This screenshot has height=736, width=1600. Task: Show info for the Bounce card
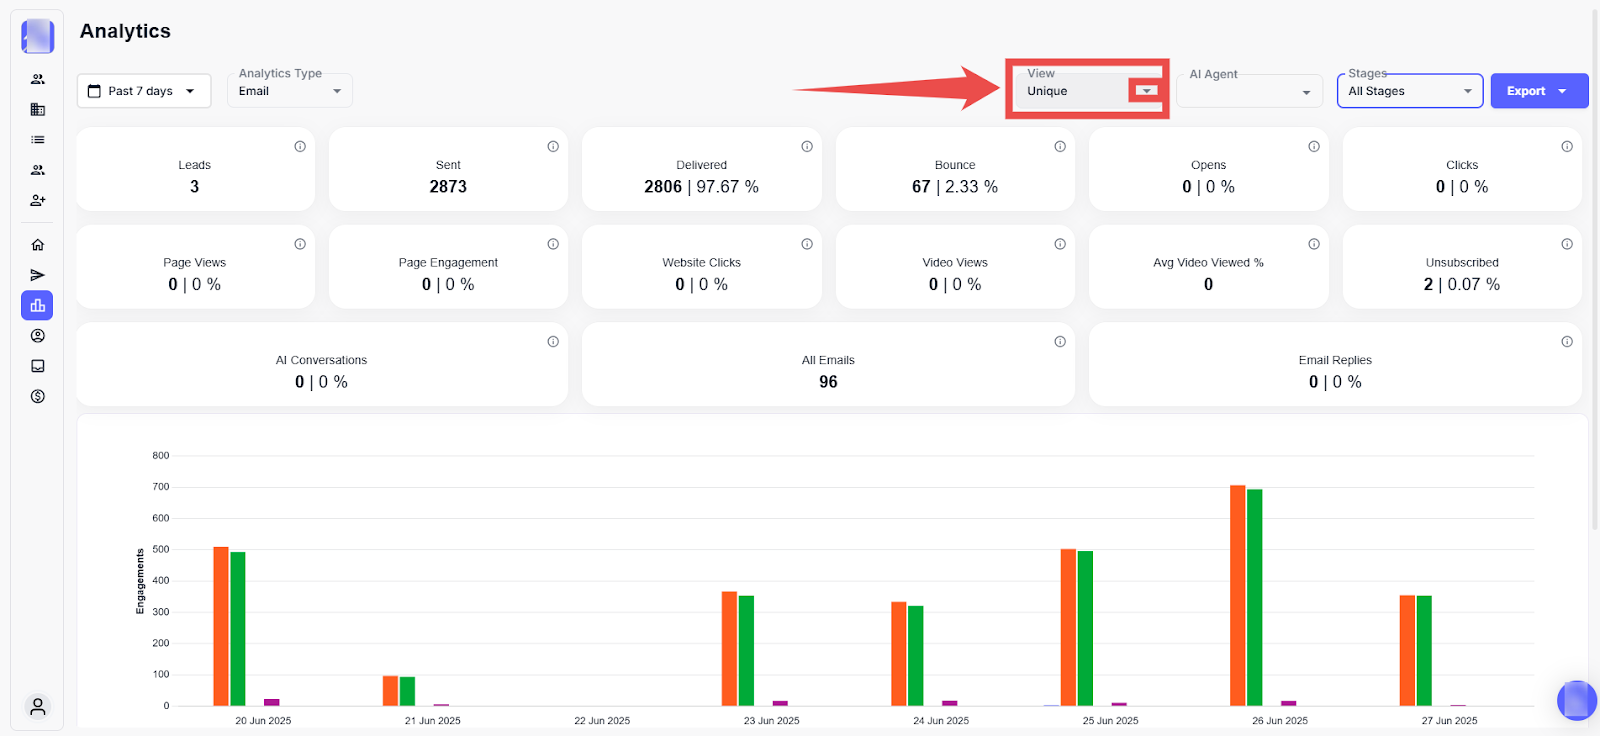(1060, 147)
